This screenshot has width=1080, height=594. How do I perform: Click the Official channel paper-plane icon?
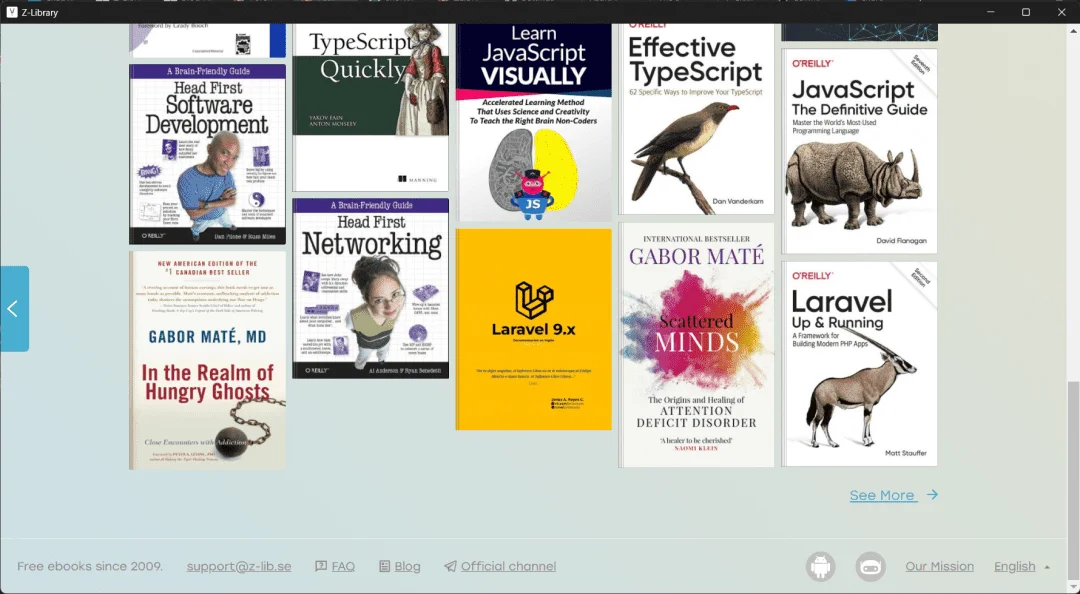[450, 566]
